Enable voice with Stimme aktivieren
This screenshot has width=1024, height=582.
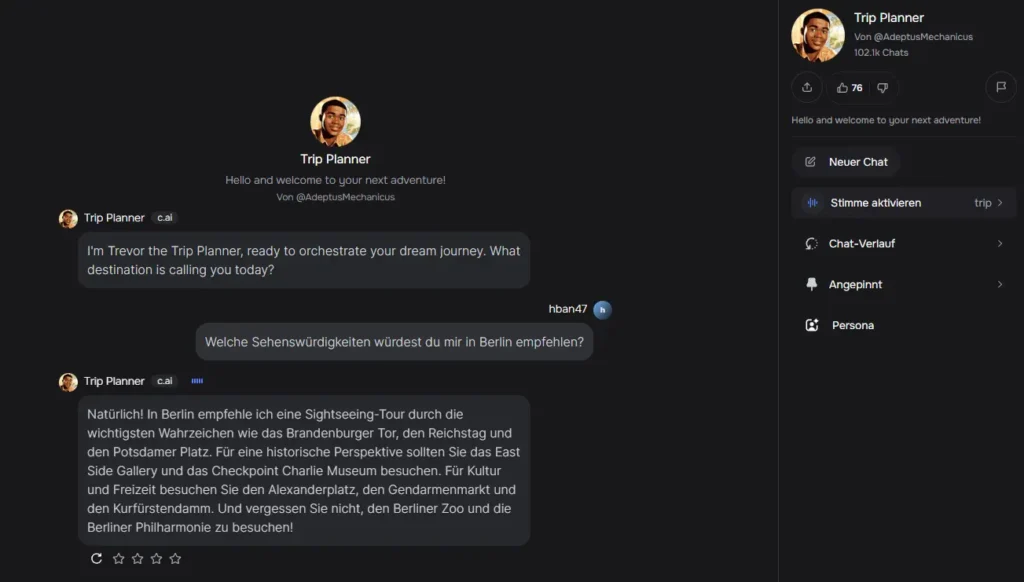point(874,202)
